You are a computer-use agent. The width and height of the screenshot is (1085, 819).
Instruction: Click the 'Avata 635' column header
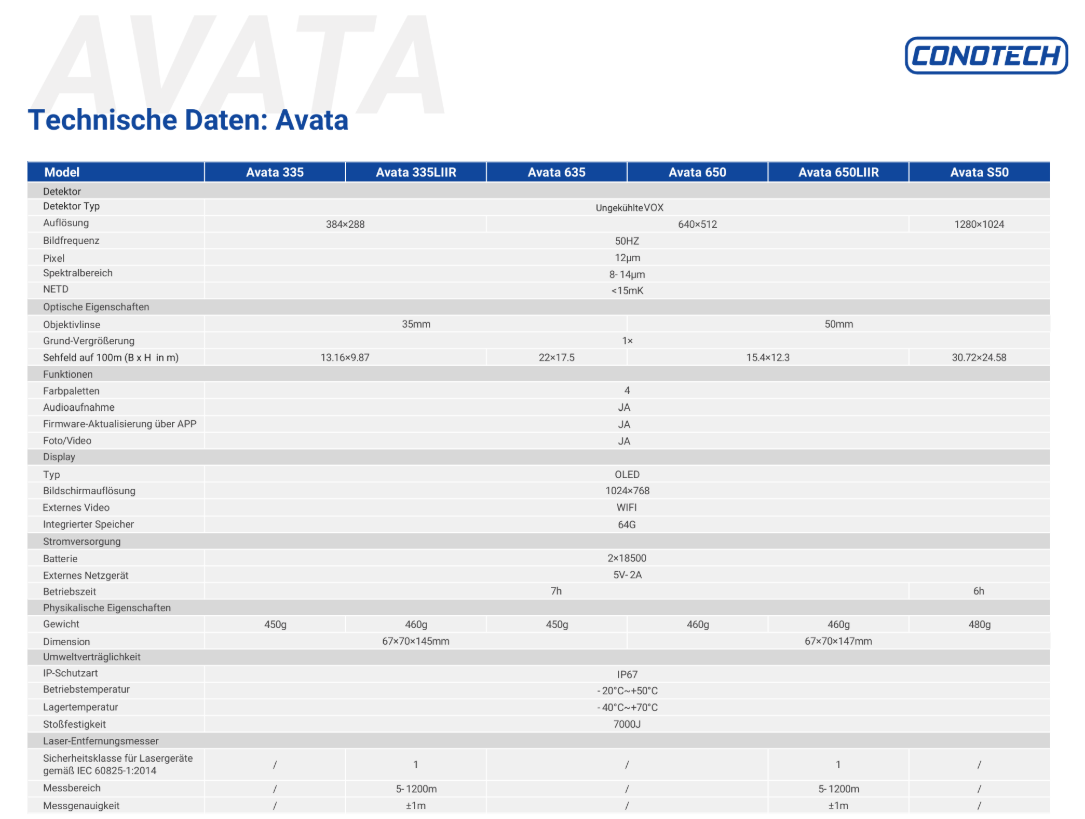click(557, 172)
